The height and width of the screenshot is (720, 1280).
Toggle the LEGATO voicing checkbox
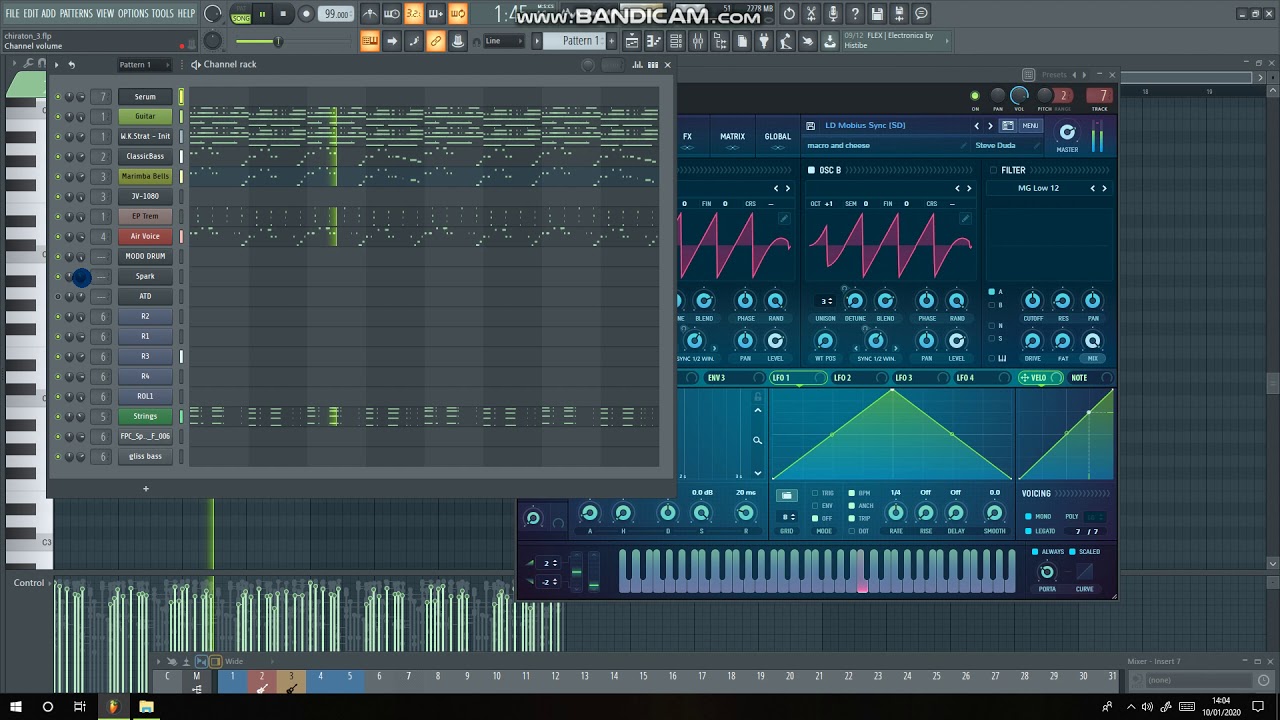(x=1028, y=531)
